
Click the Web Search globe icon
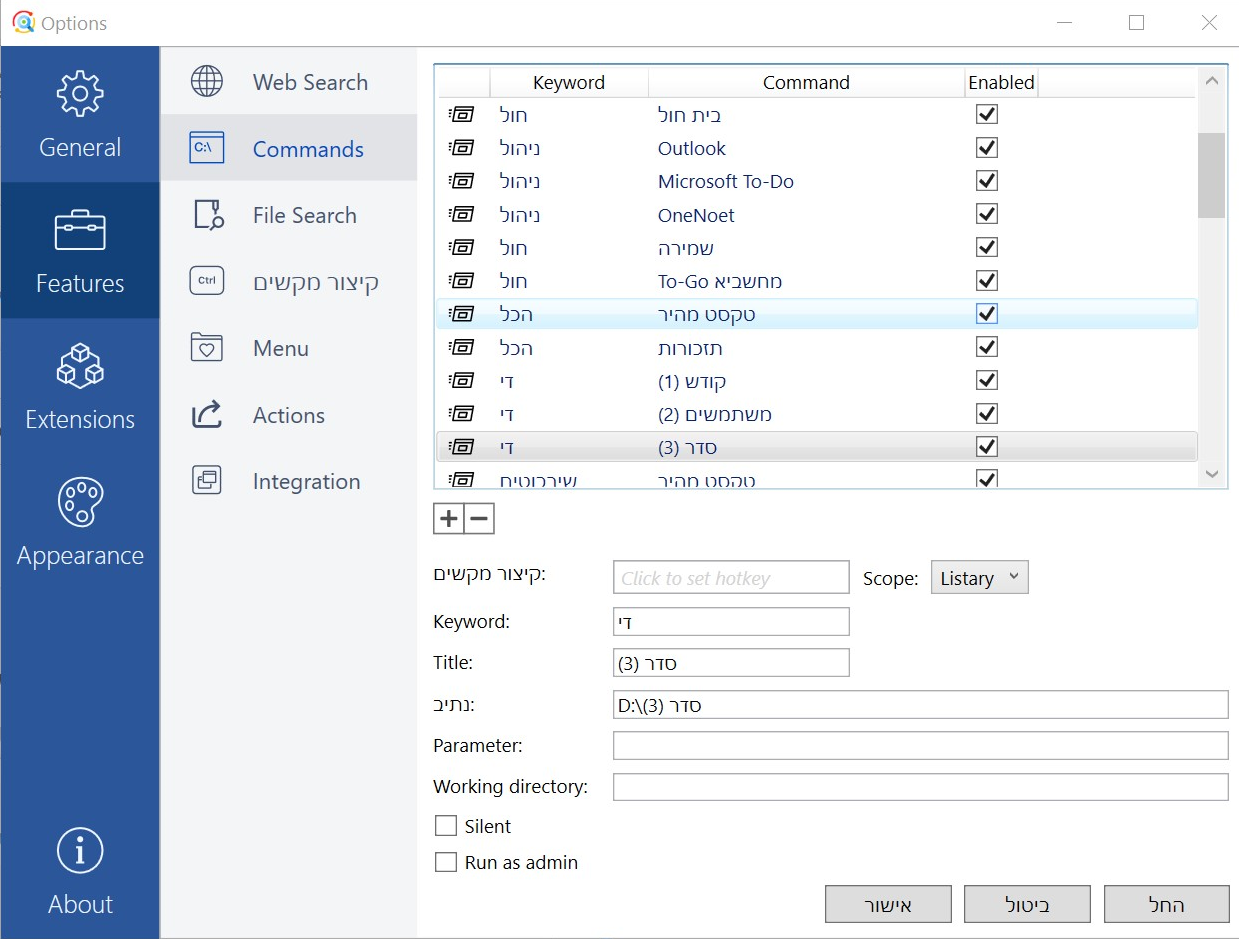click(x=207, y=81)
